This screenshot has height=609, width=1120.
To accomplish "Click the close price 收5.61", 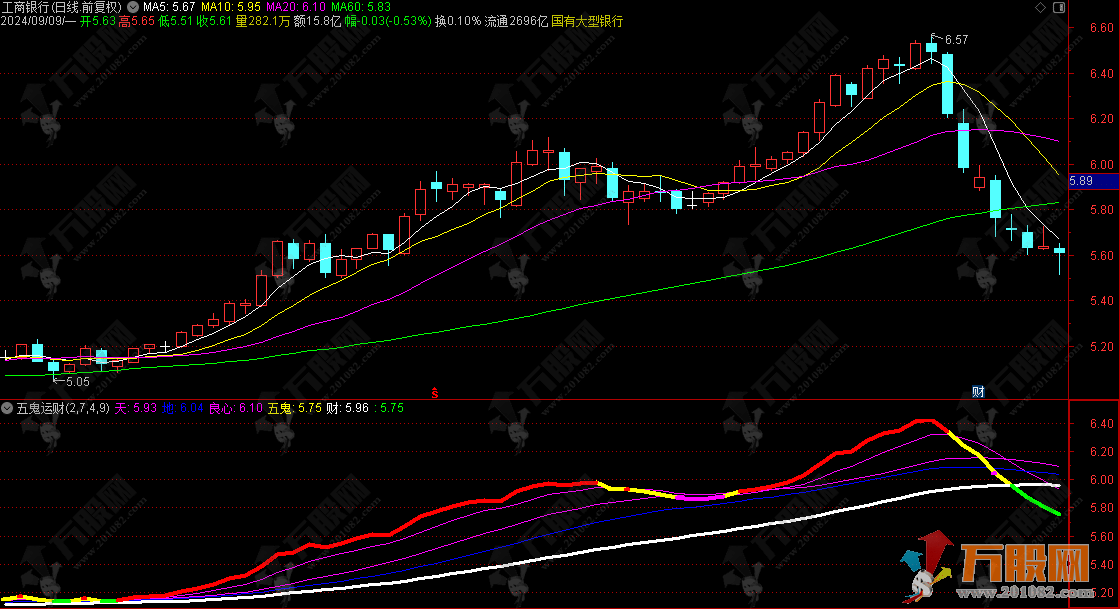I will [x=214, y=21].
